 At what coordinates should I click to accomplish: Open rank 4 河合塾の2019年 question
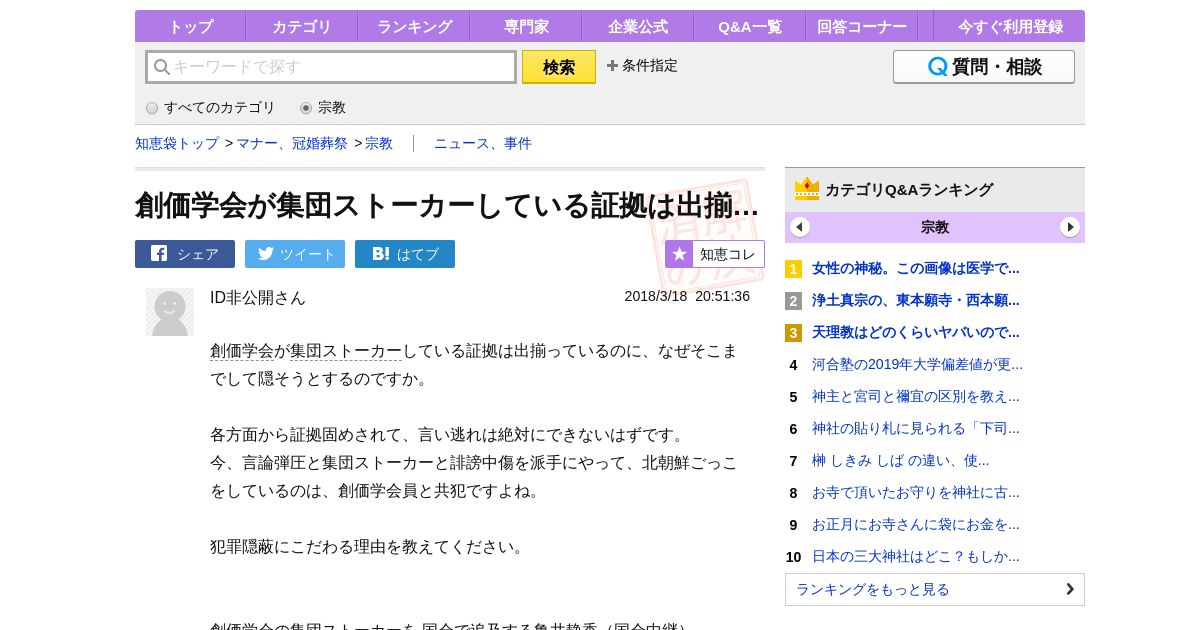917,364
